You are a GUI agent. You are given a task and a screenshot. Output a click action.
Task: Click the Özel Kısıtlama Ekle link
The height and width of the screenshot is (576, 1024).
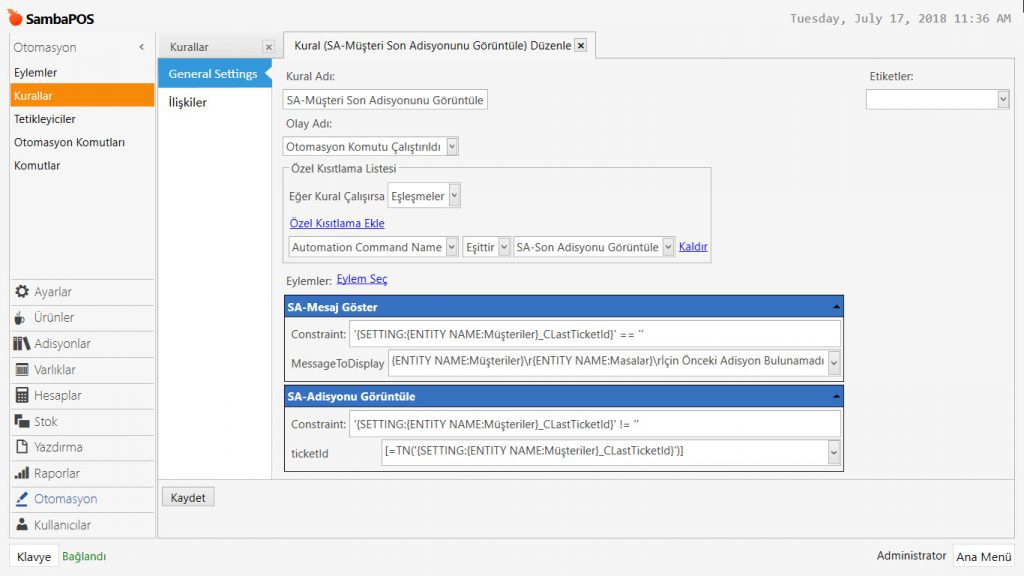337,223
